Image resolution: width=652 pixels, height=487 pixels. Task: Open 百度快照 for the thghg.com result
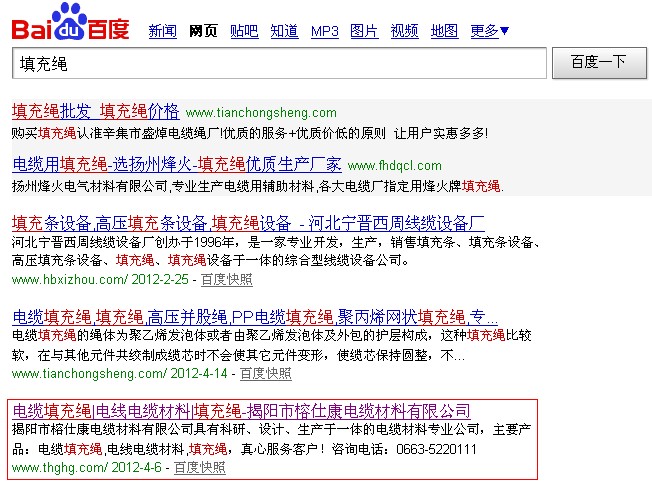[200, 467]
